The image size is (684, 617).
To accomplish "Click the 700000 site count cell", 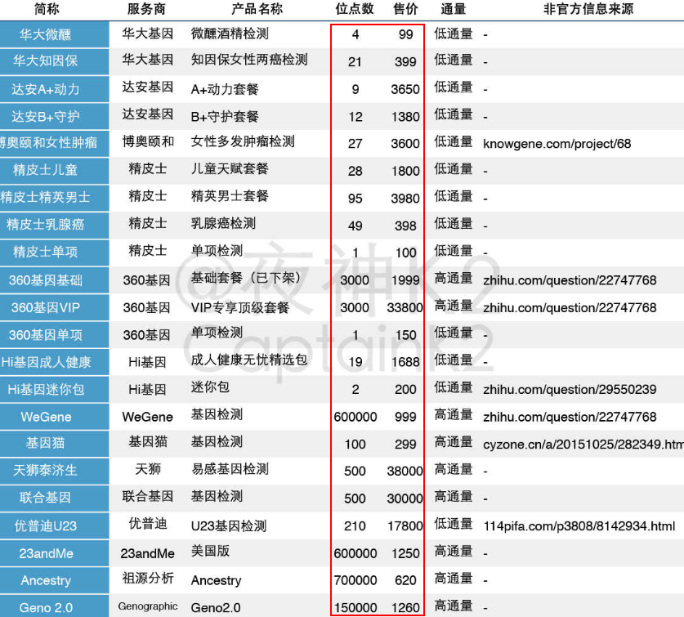I will [355, 580].
